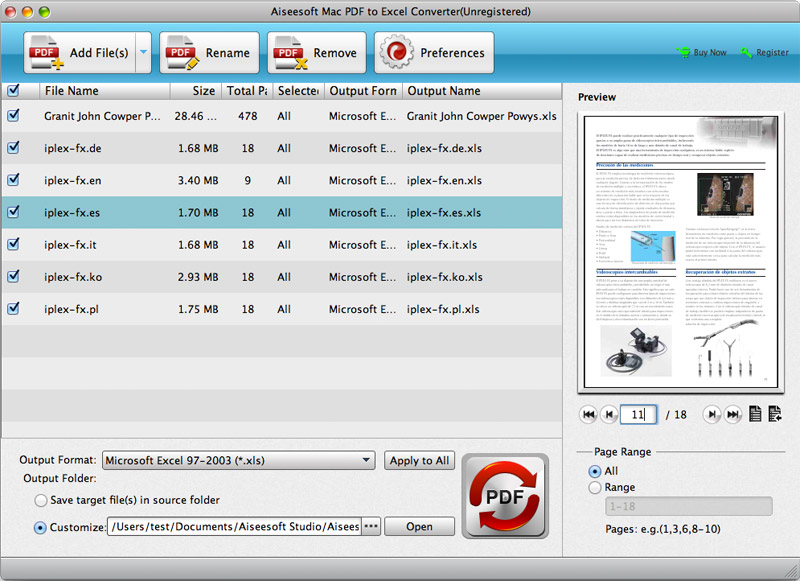Click the Buy Now cart link
800x581 pixels.
click(702, 52)
